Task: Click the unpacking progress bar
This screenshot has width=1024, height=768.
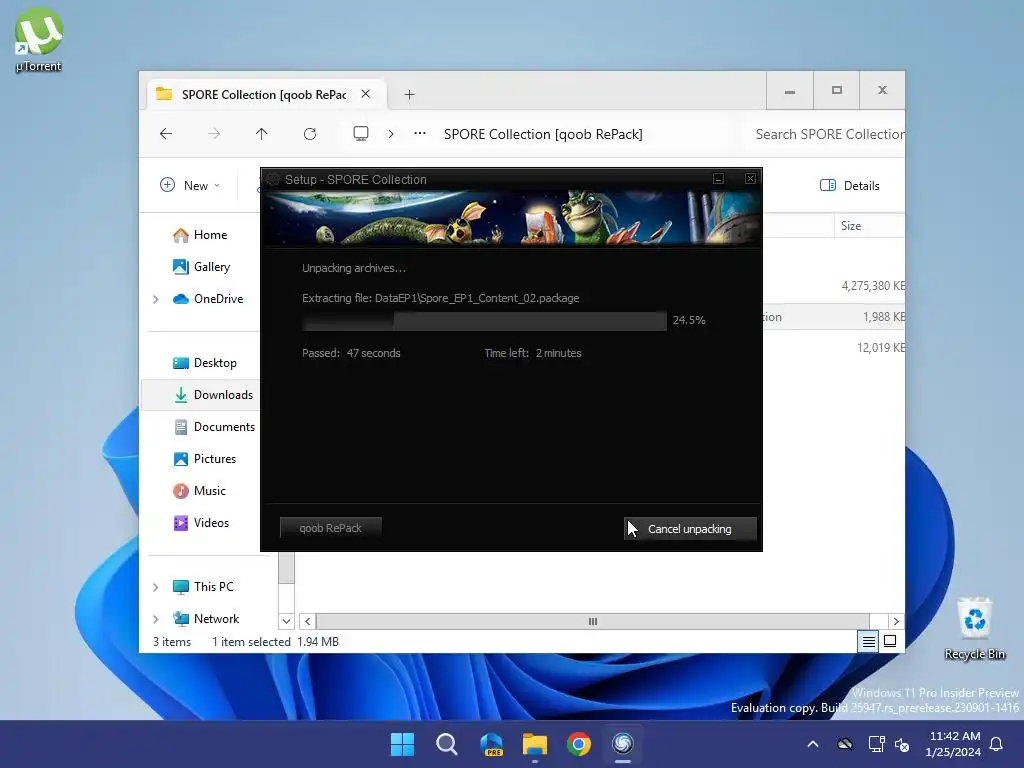Action: click(x=484, y=320)
